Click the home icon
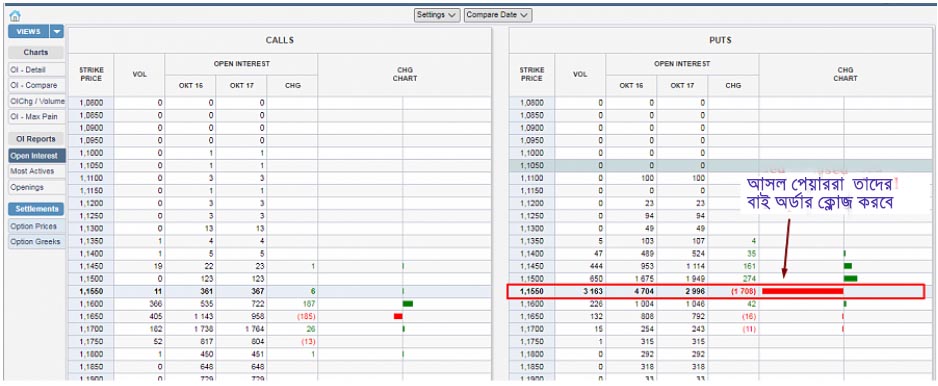The height and width of the screenshot is (386, 938). pos(15,16)
